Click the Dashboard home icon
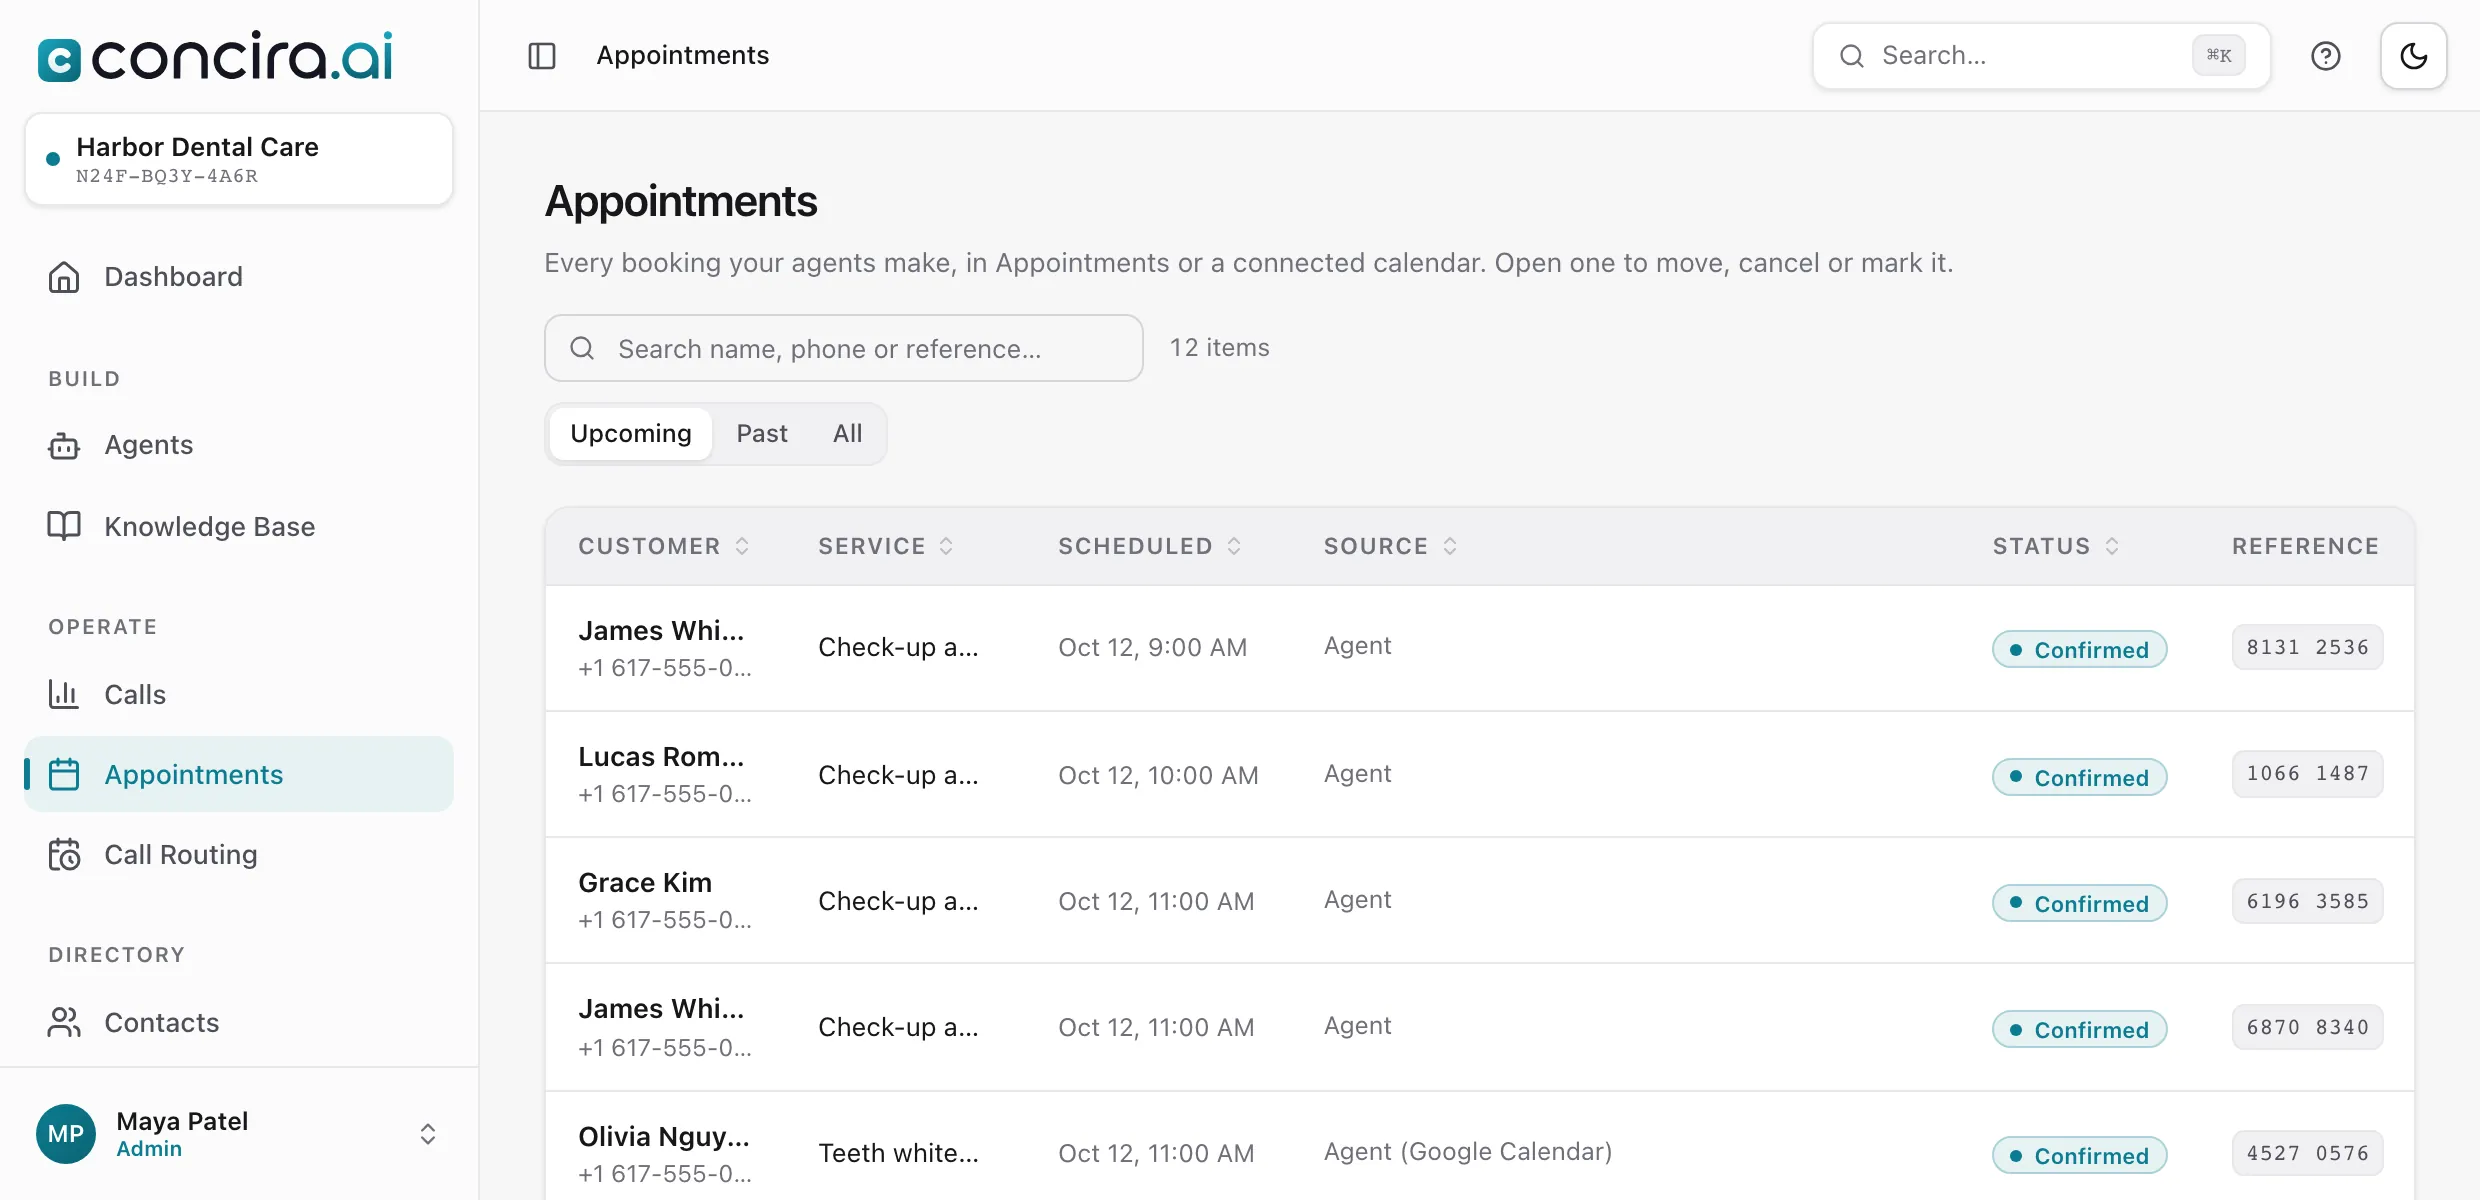 [x=64, y=277]
